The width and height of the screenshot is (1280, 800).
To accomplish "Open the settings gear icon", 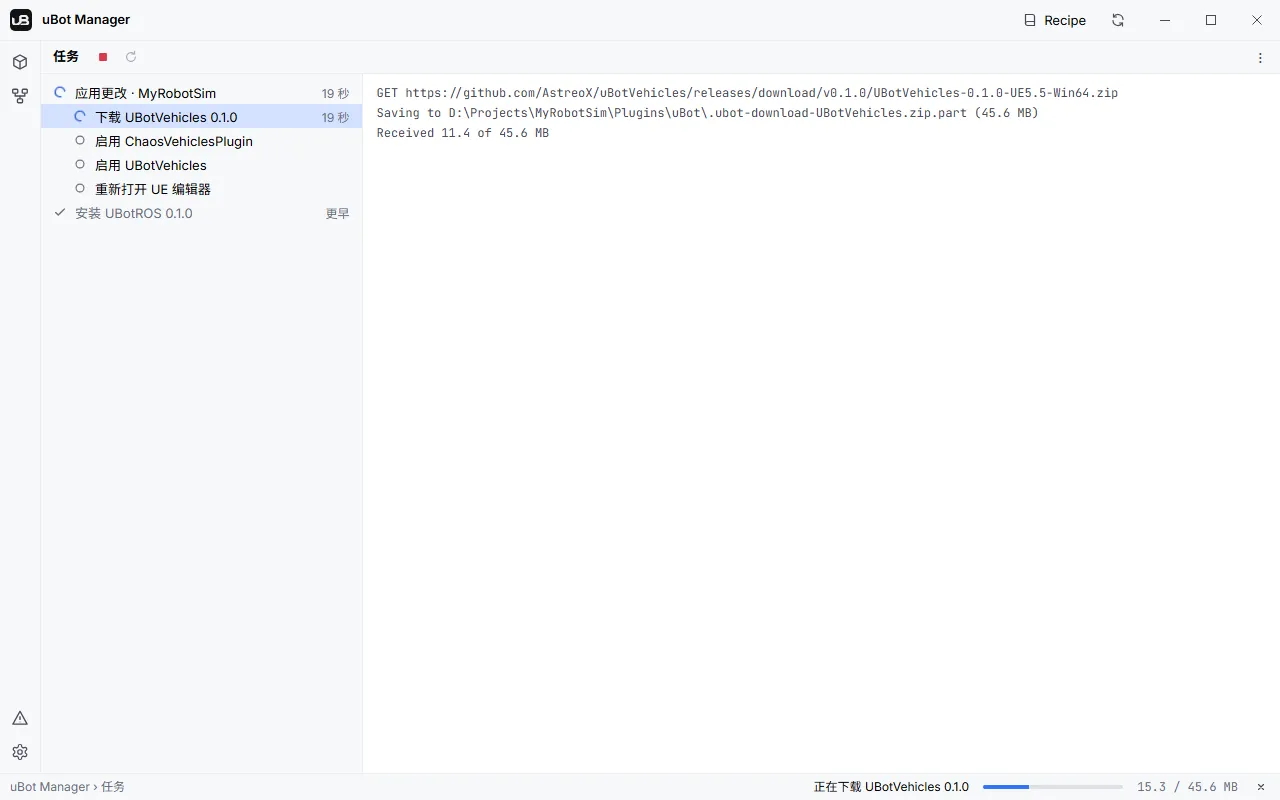I will (20, 752).
